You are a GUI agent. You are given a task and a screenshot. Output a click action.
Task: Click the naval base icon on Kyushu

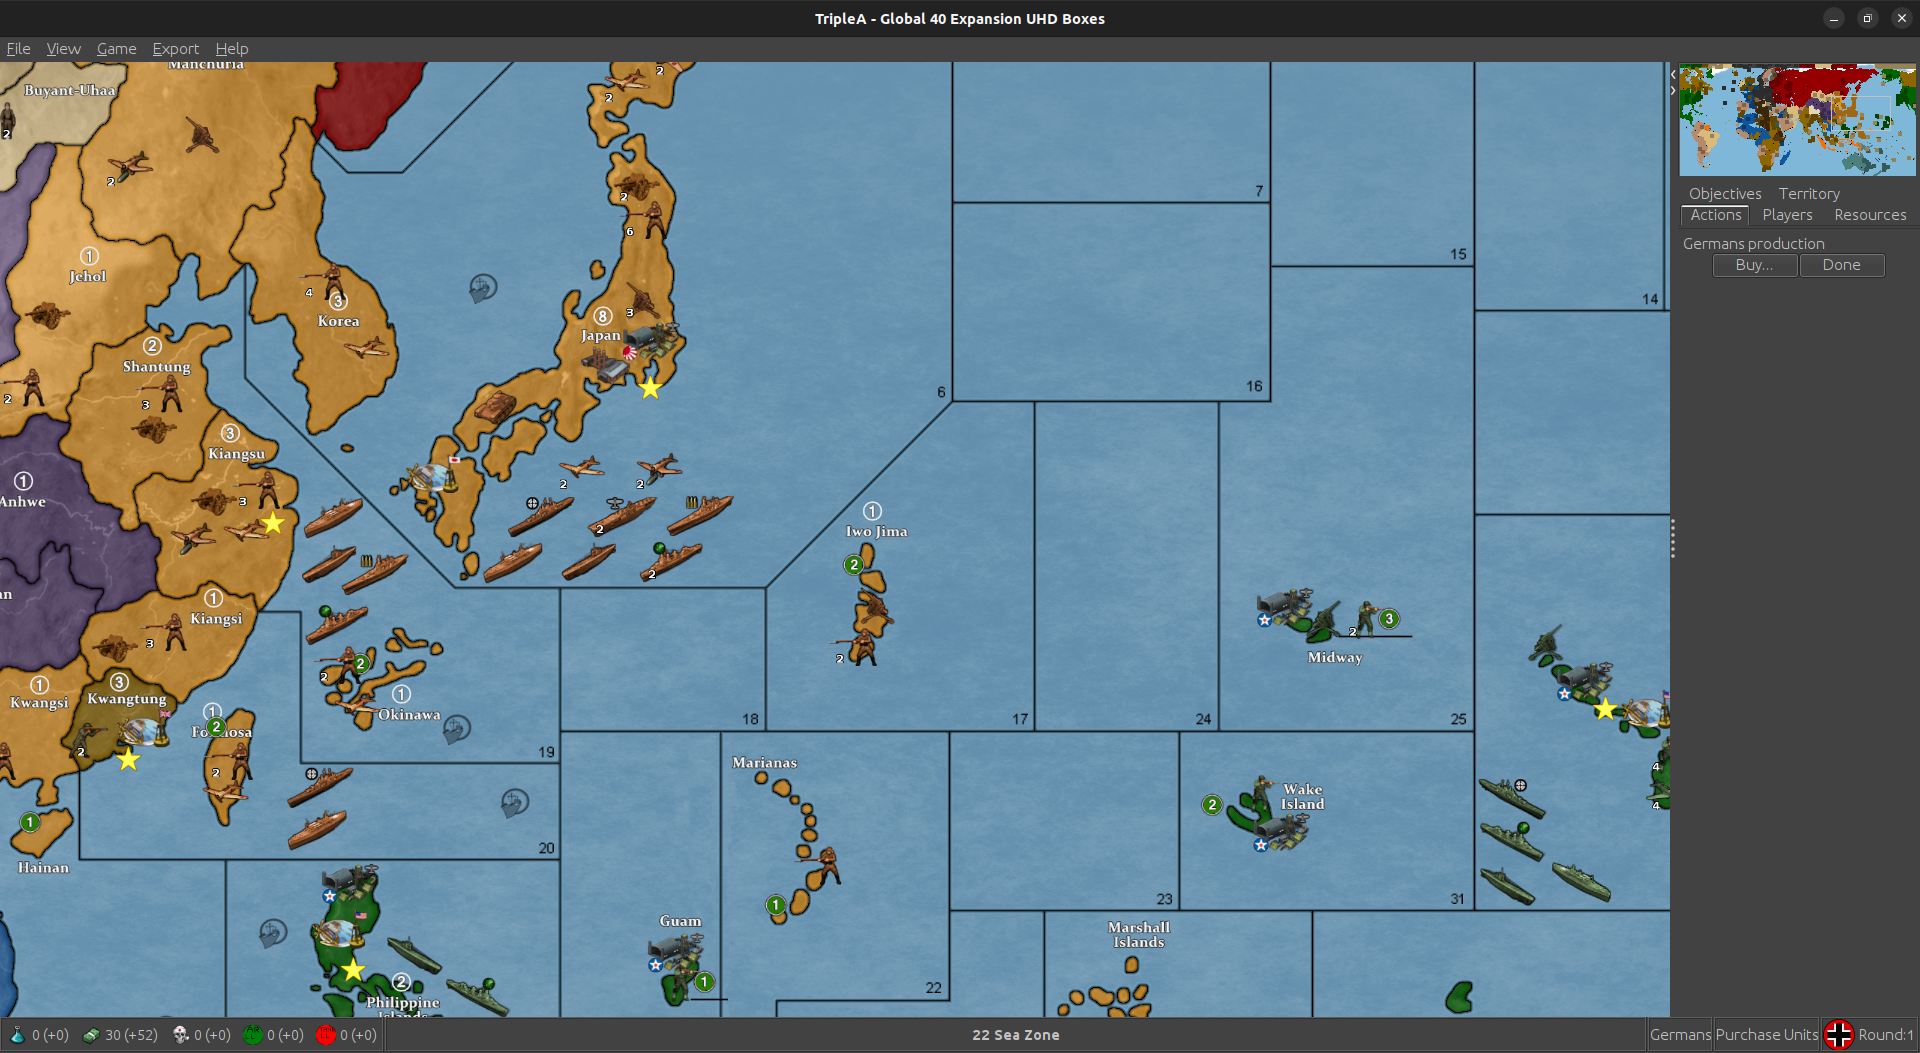pos(432,477)
